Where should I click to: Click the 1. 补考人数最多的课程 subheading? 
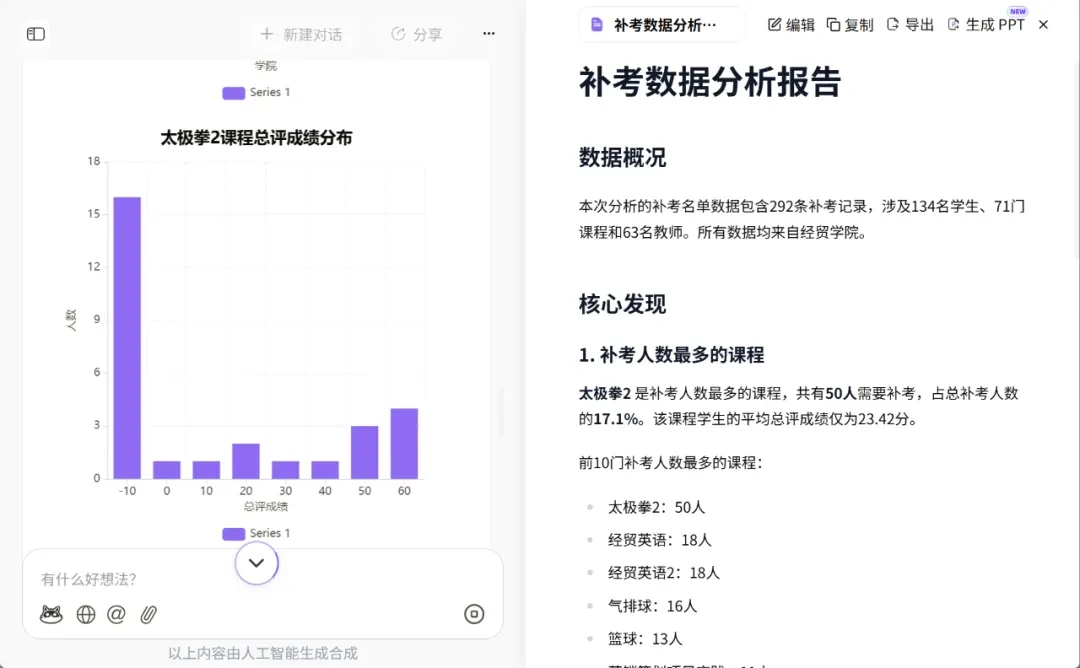click(x=671, y=355)
